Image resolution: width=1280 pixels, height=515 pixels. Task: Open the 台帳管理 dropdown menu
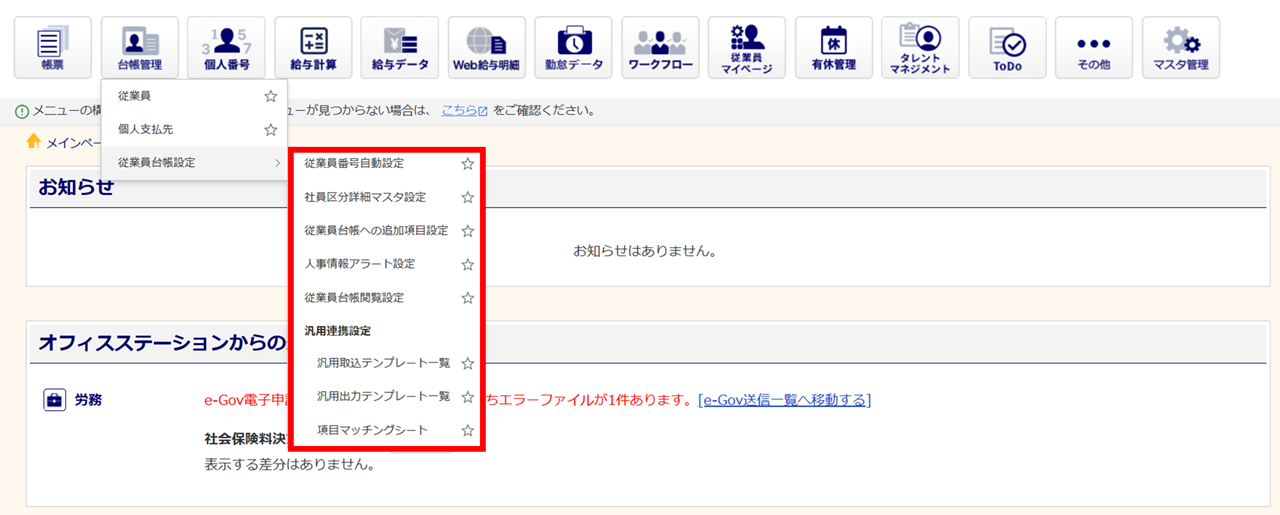pos(139,48)
